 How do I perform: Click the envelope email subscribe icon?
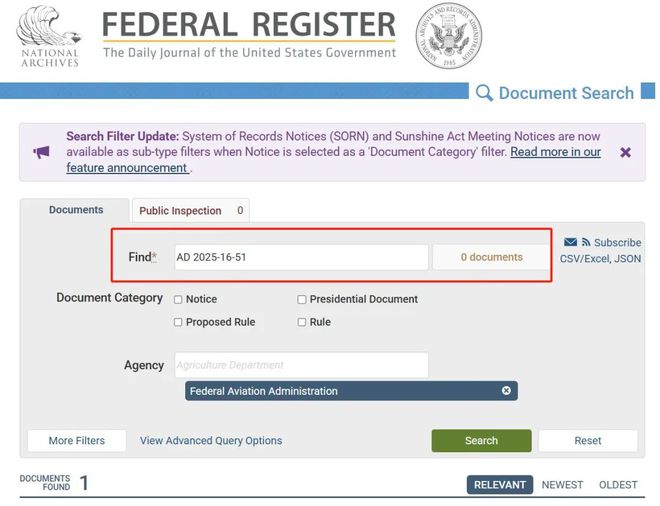tap(570, 242)
